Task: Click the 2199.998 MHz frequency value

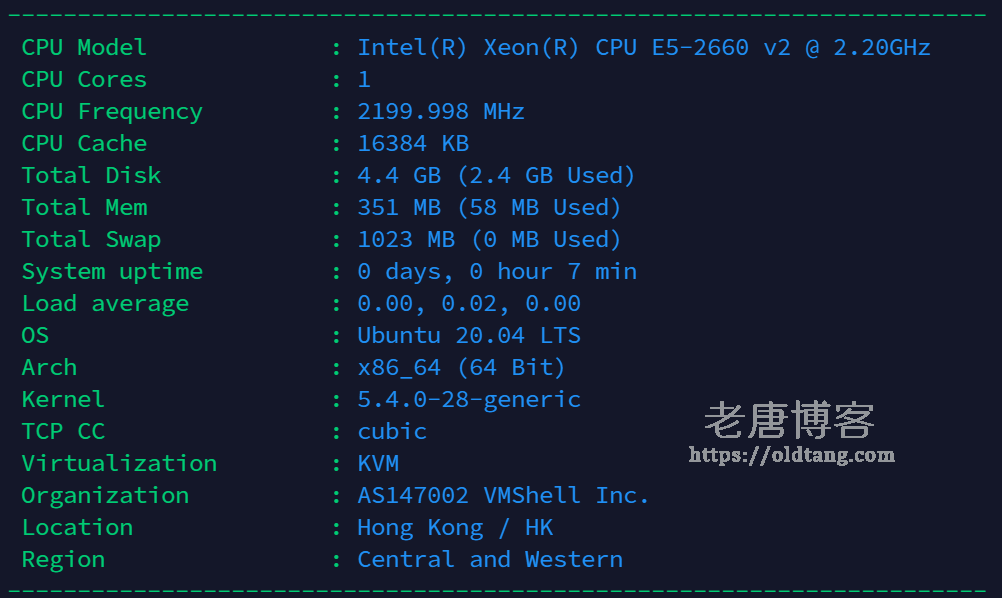Action: pyautogui.click(x=441, y=111)
